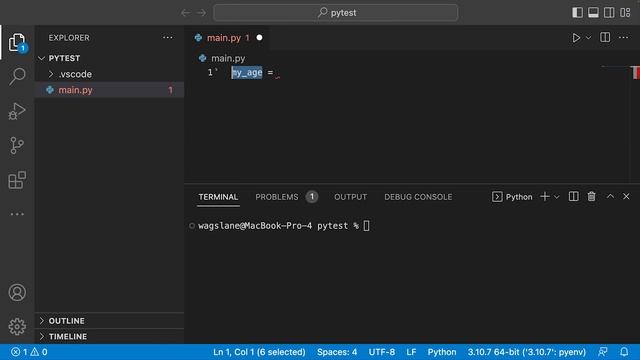Open notifications bell icon
640x360 pixels.
tap(624, 352)
